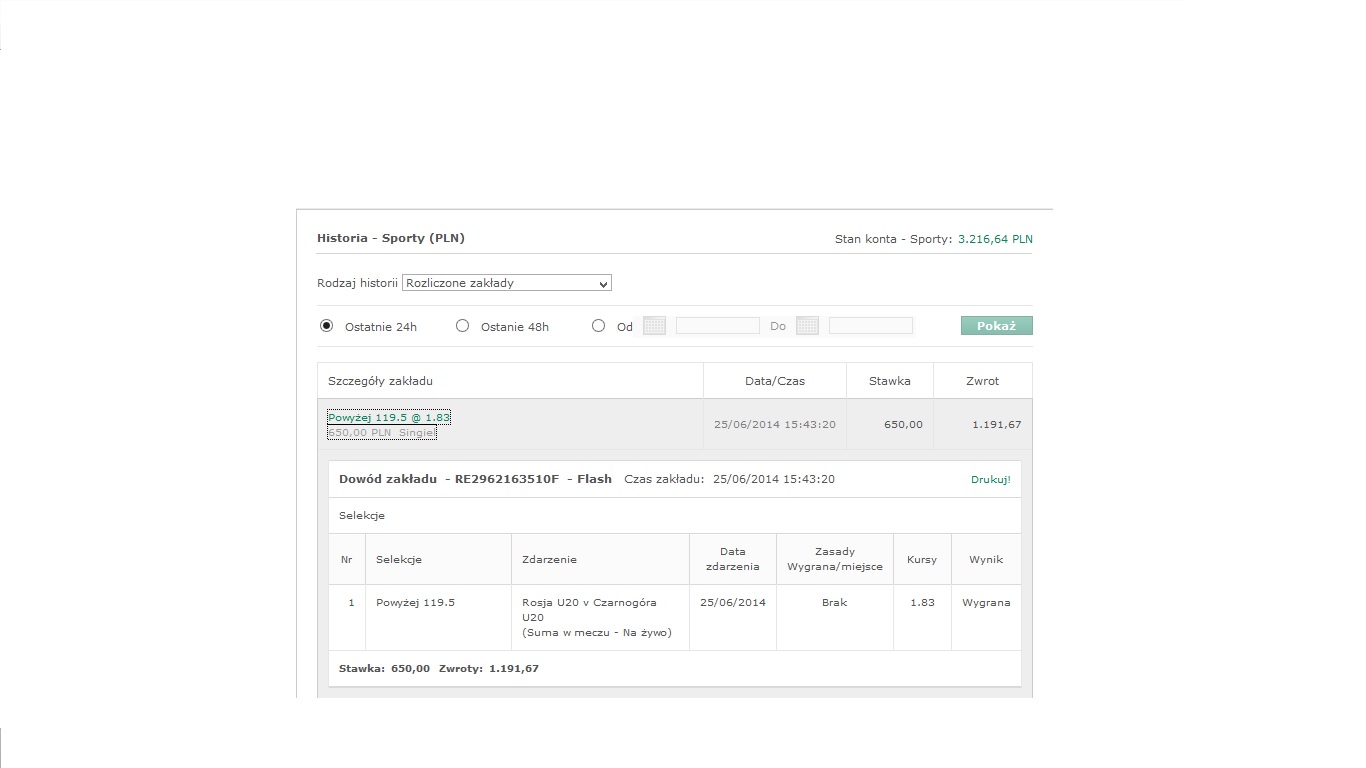Open the Powyżej 119.5 @ 1.83 bet link

coord(389,417)
